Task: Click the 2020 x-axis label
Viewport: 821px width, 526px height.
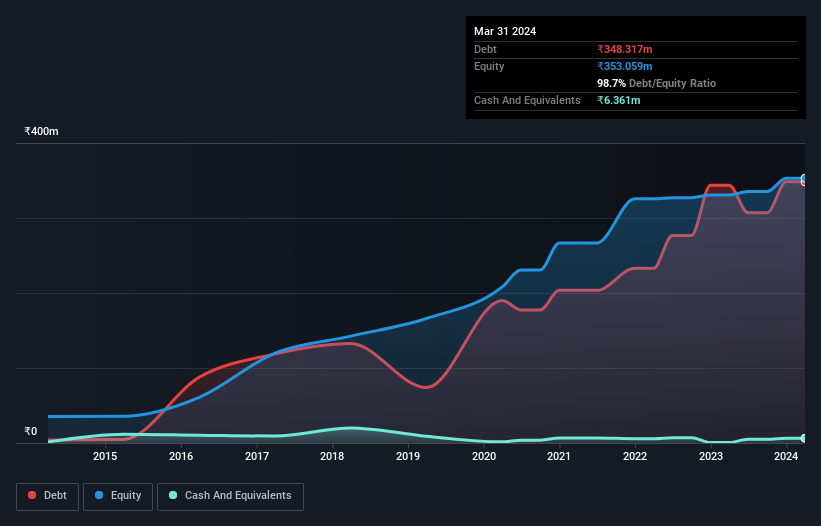Action: (484, 456)
